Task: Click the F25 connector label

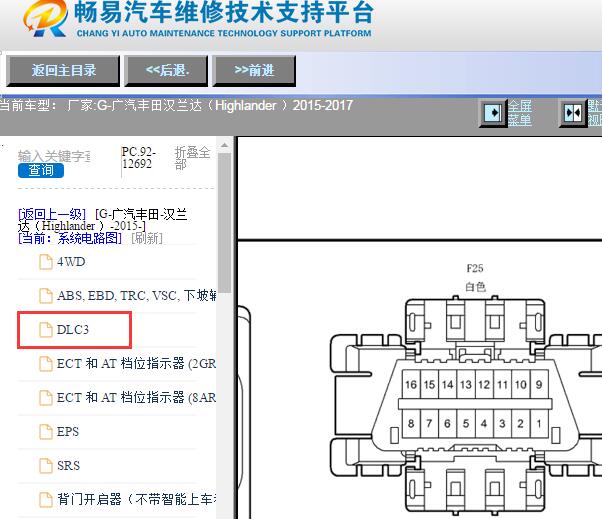Action: pos(475,268)
